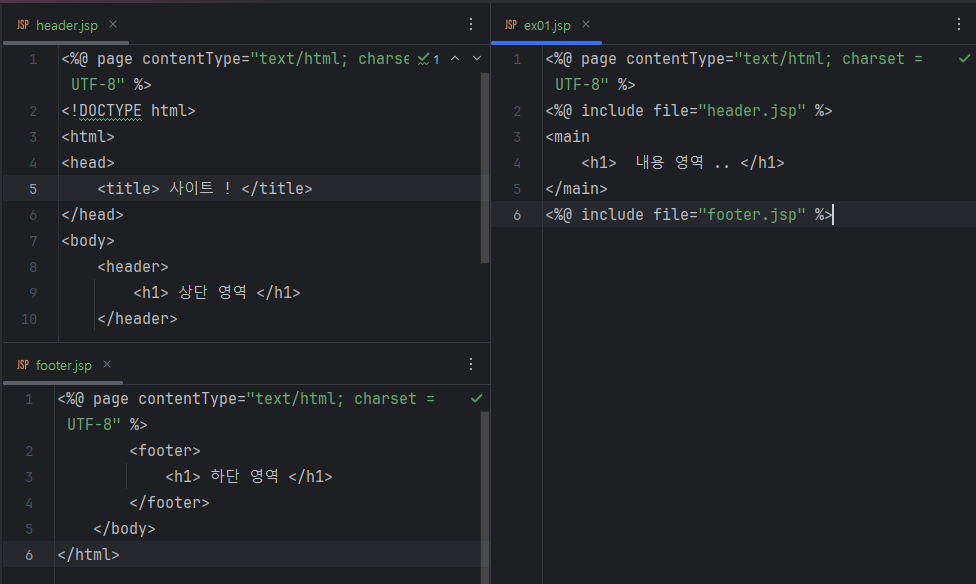
Task: Switch to the header.jsp tab
Action: click(x=67, y=26)
